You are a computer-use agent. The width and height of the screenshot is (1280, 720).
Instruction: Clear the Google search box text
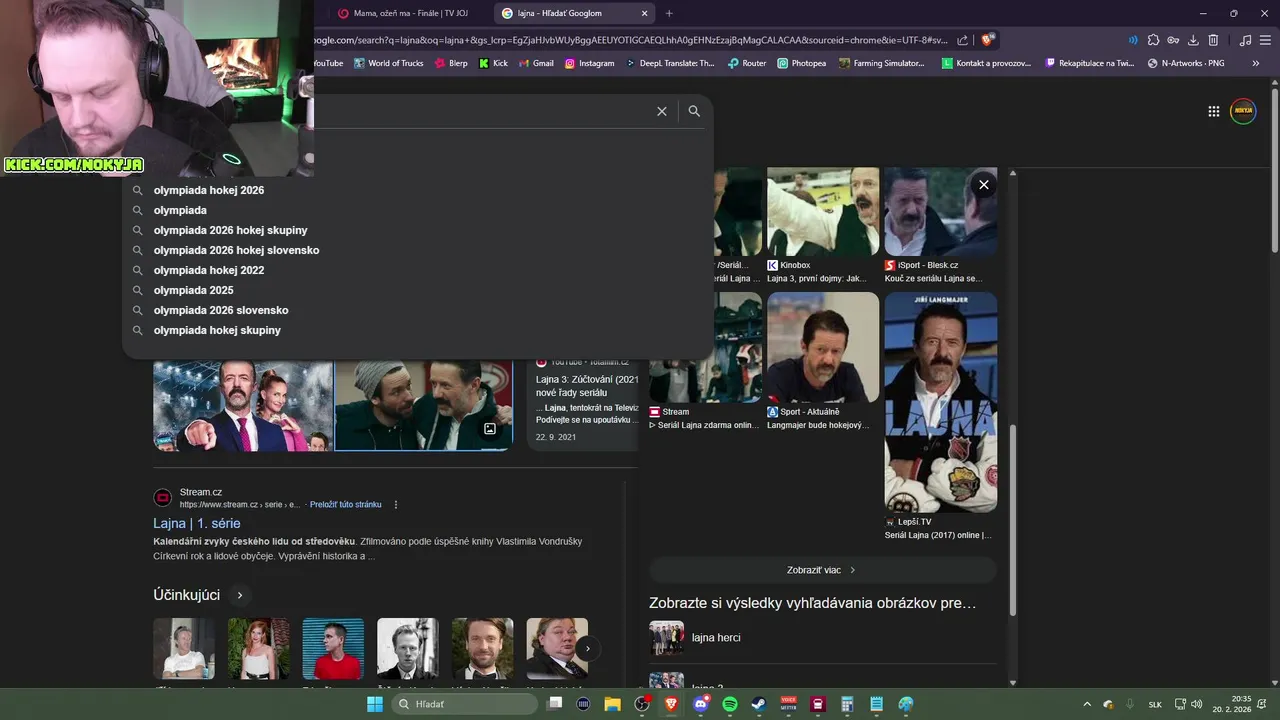tap(661, 111)
